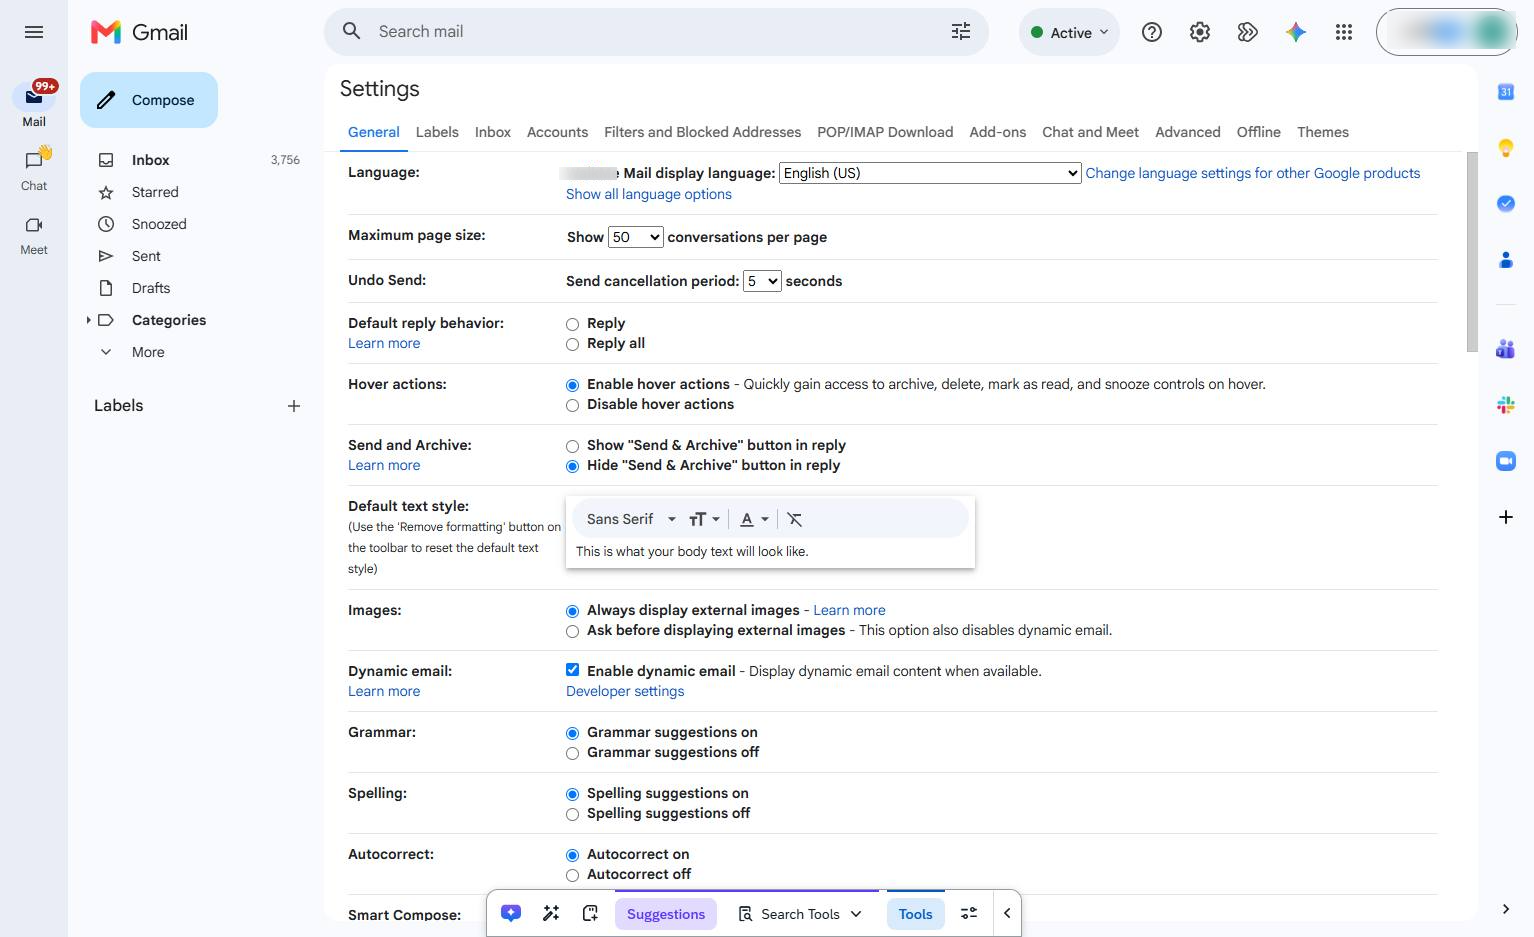Open the Sans Serif font dropdown
The height and width of the screenshot is (937, 1534).
[x=631, y=519]
